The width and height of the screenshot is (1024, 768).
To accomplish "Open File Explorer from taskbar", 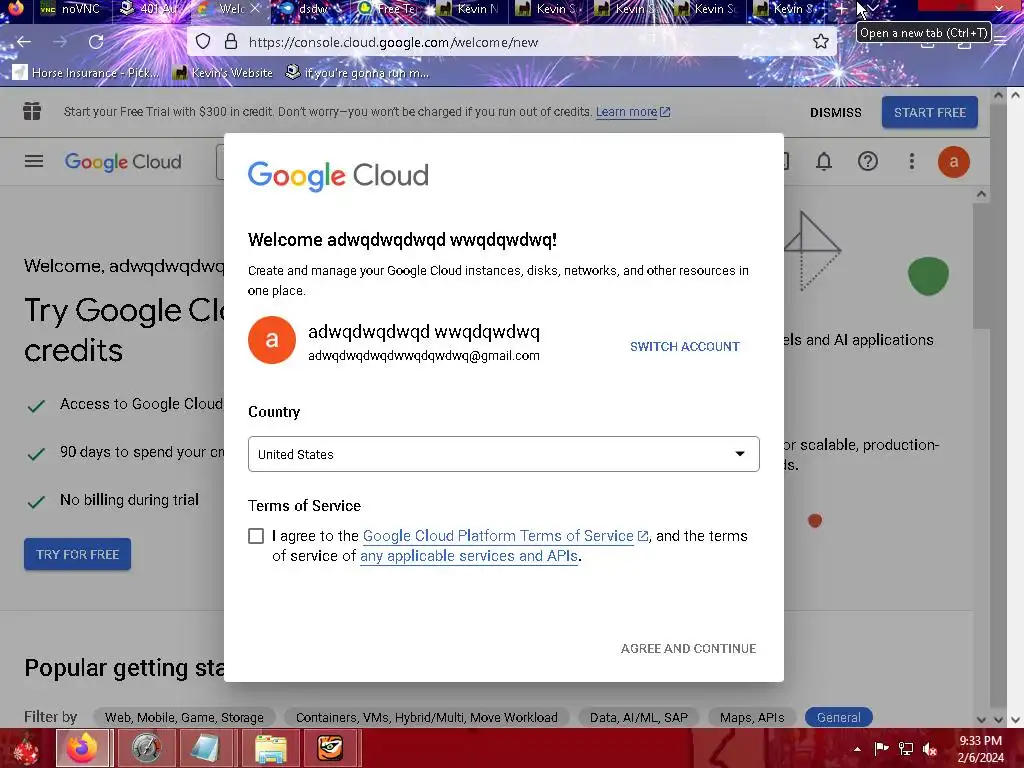I will click(x=270, y=748).
